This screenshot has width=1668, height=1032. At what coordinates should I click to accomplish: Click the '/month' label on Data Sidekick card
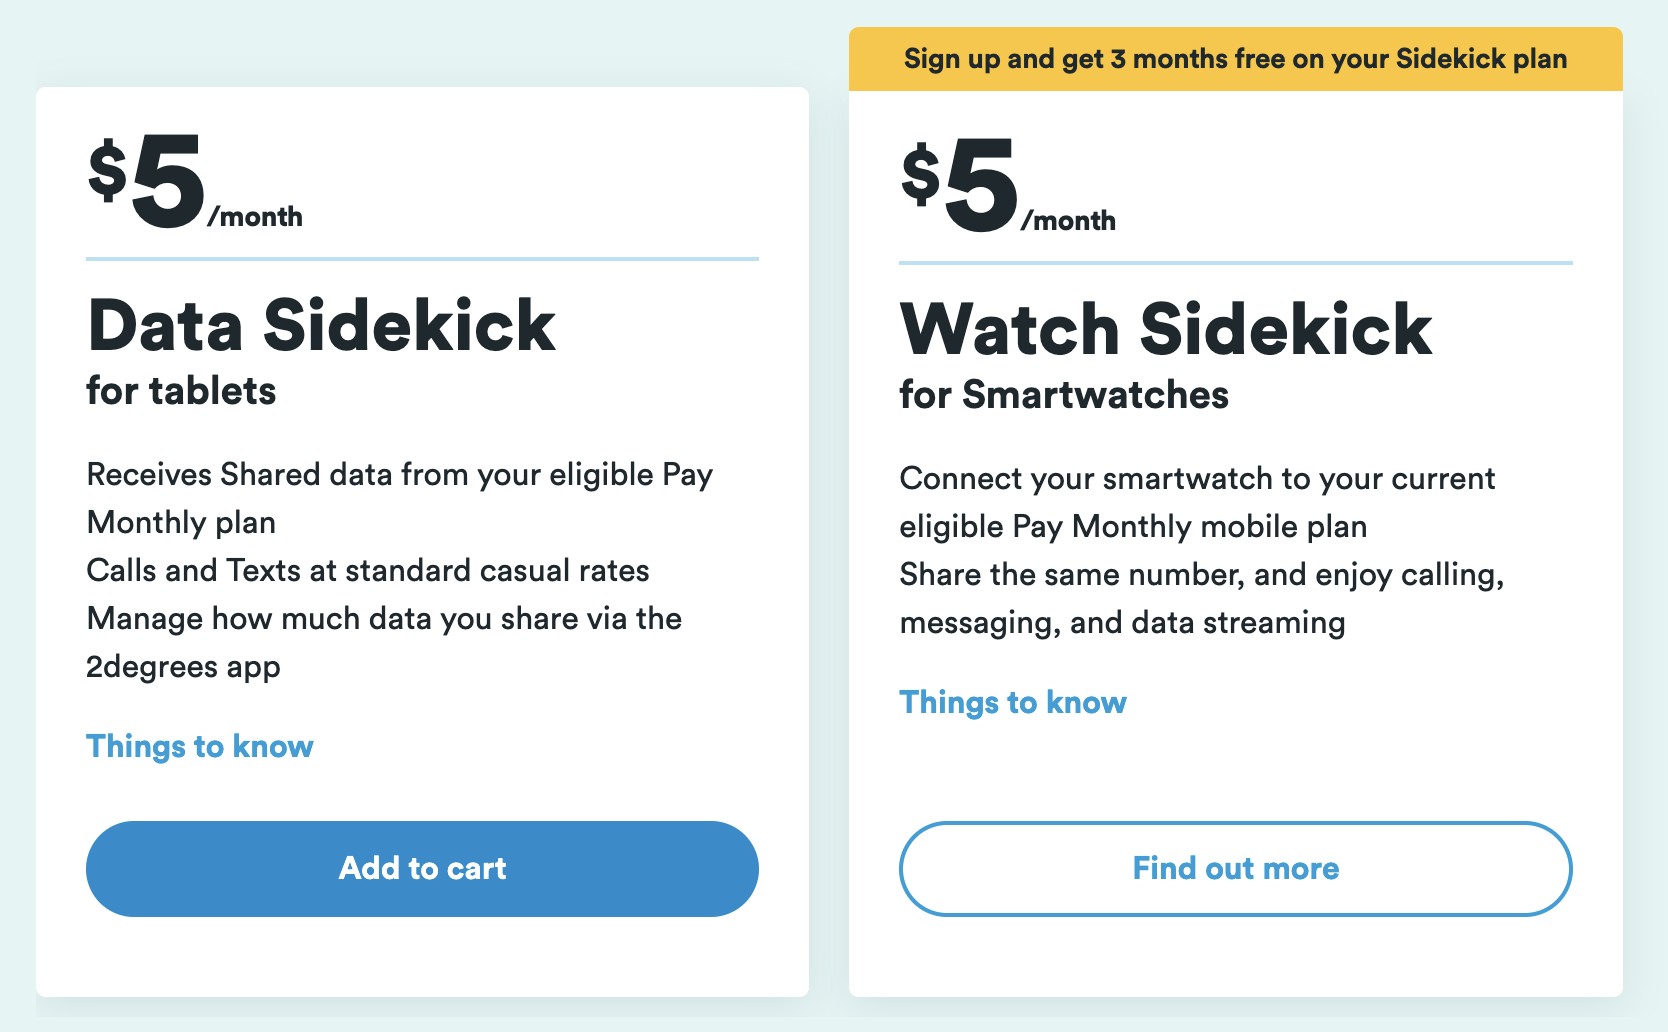pyautogui.click(x=255, y=217)
